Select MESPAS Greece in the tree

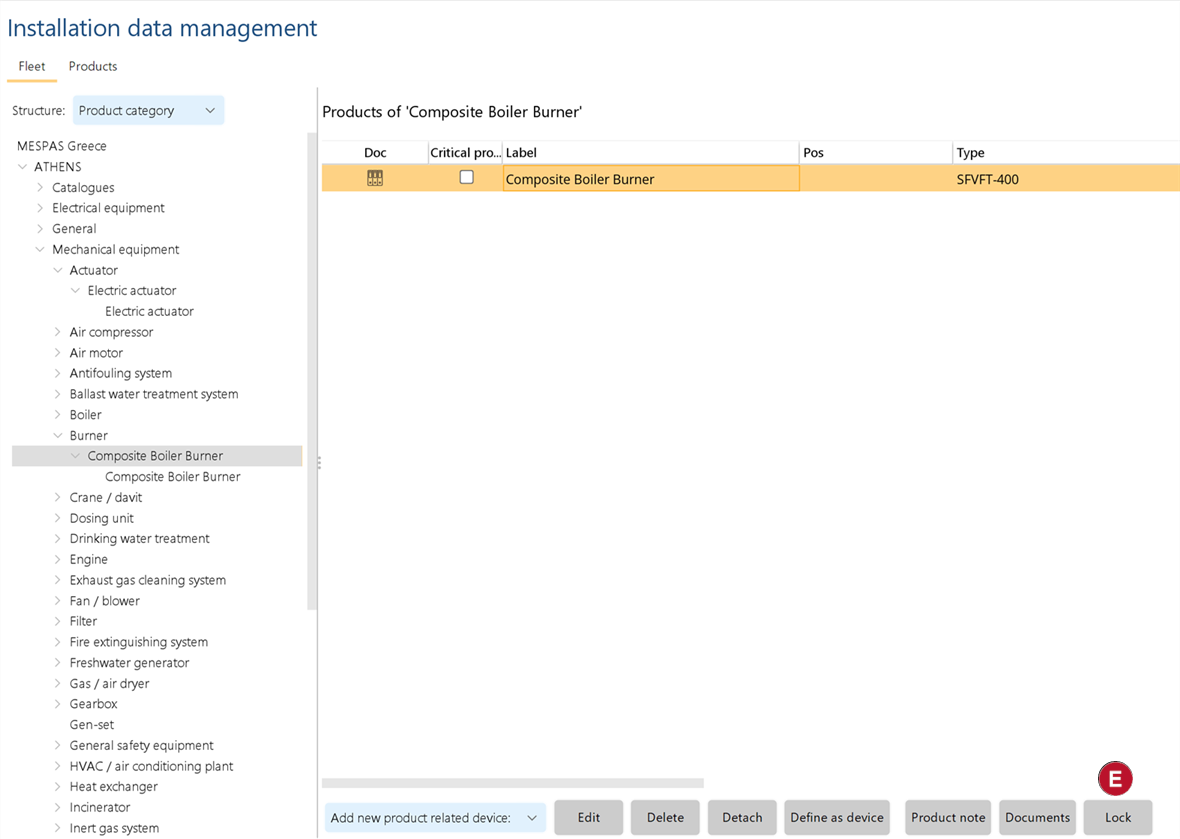click(x=62, y=146)
